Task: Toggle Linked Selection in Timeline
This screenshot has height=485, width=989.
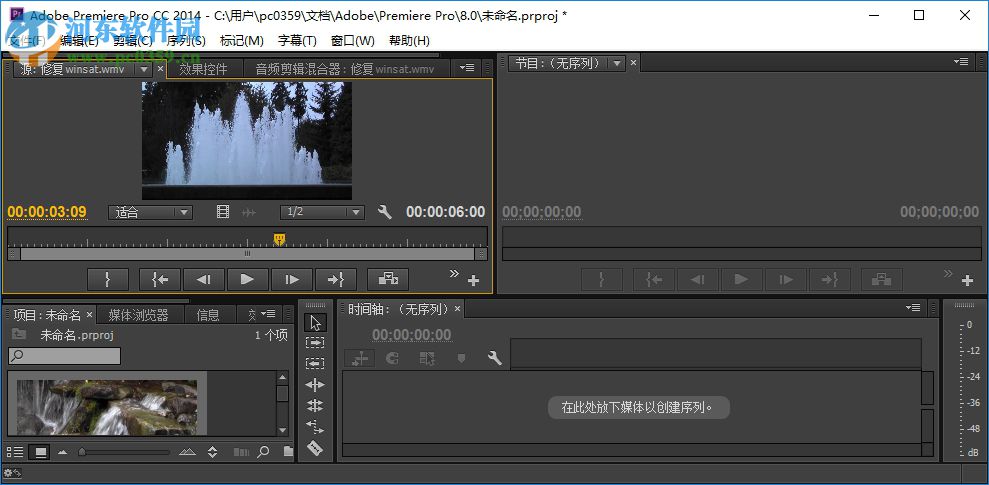Action: (x=427, y=358)
